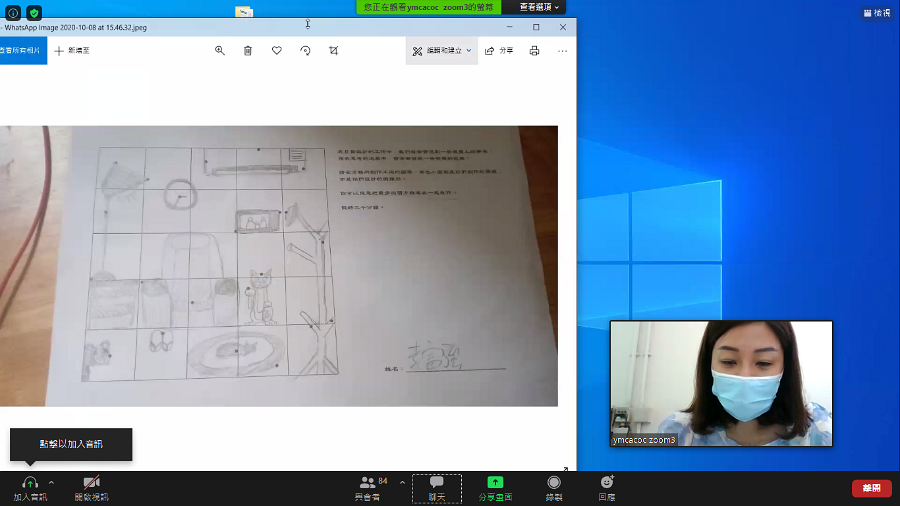Open the three-dot more options menu

point(562,50)
